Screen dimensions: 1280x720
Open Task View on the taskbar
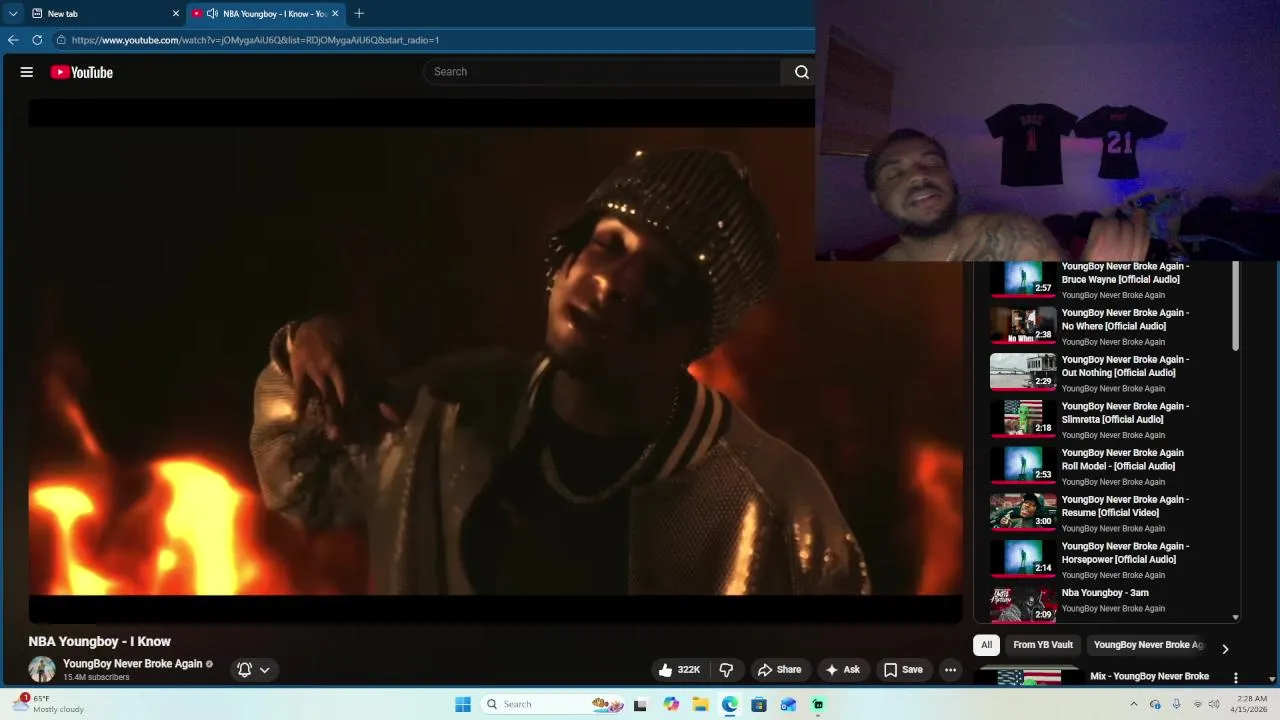point(641,704)
